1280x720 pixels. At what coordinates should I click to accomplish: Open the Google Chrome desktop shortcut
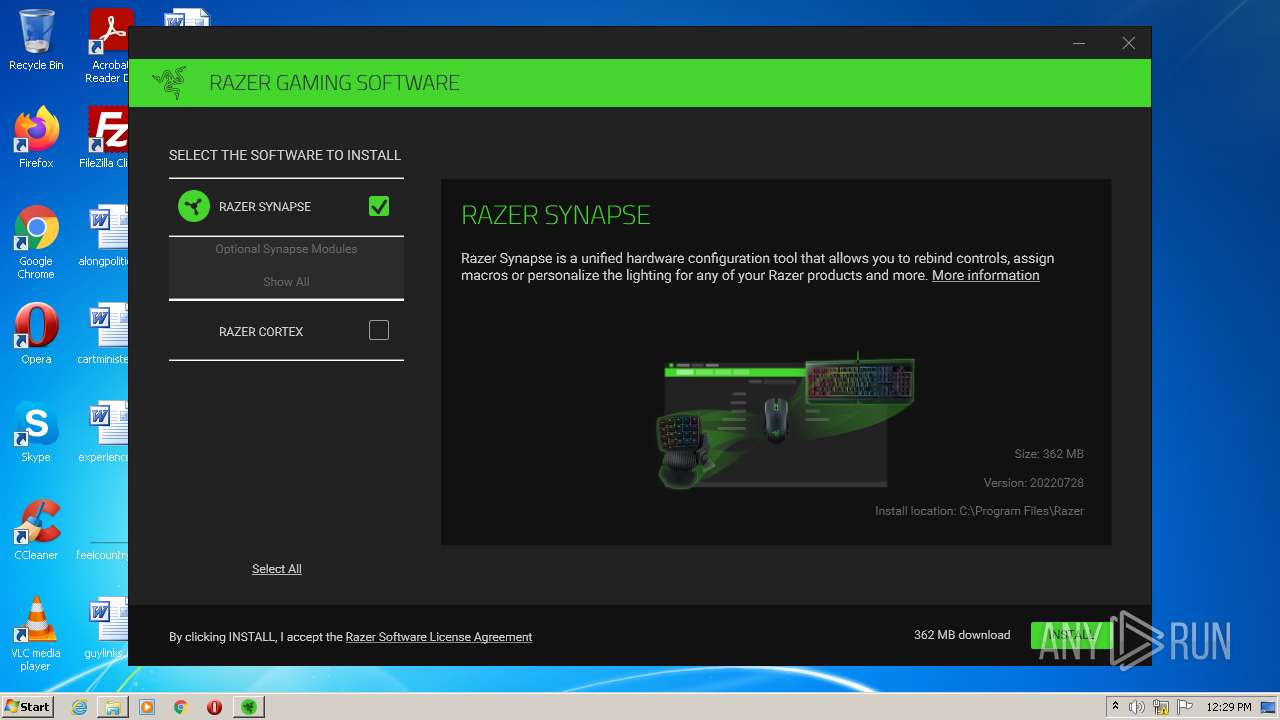click(36, 242)
